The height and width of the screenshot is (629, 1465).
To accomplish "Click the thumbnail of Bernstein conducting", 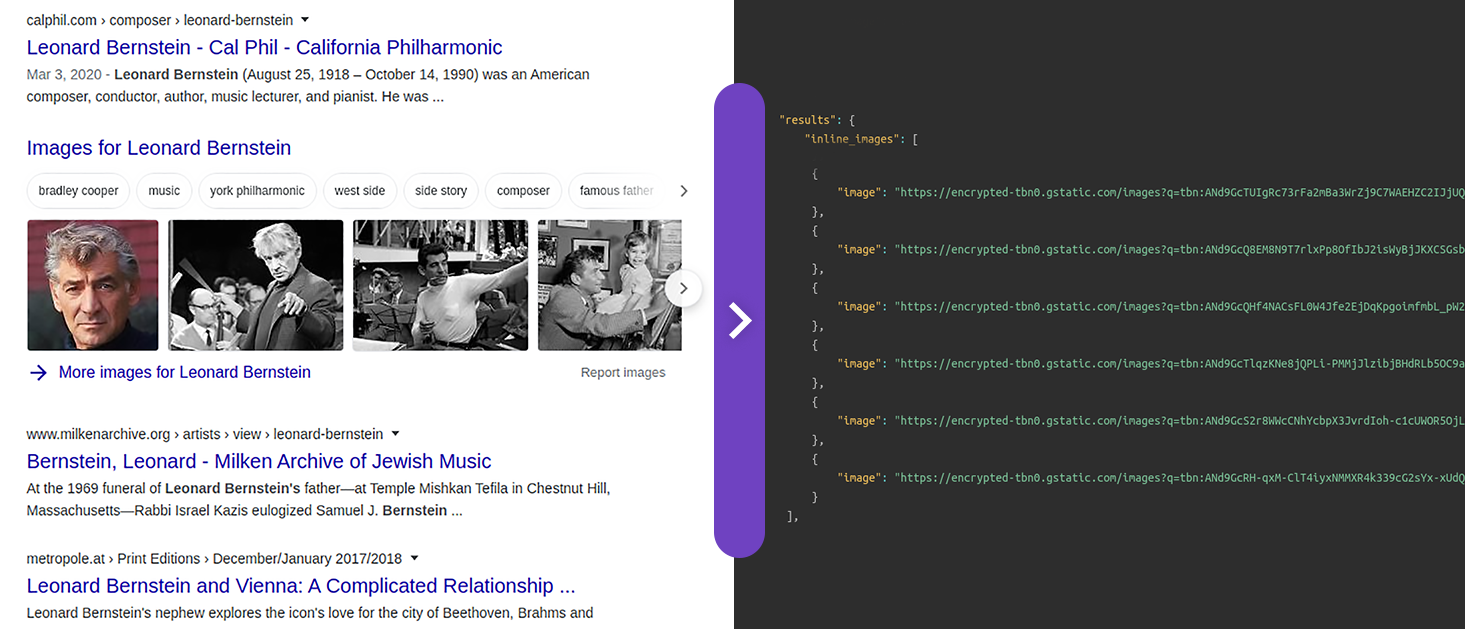I will (x=255, y=285).
